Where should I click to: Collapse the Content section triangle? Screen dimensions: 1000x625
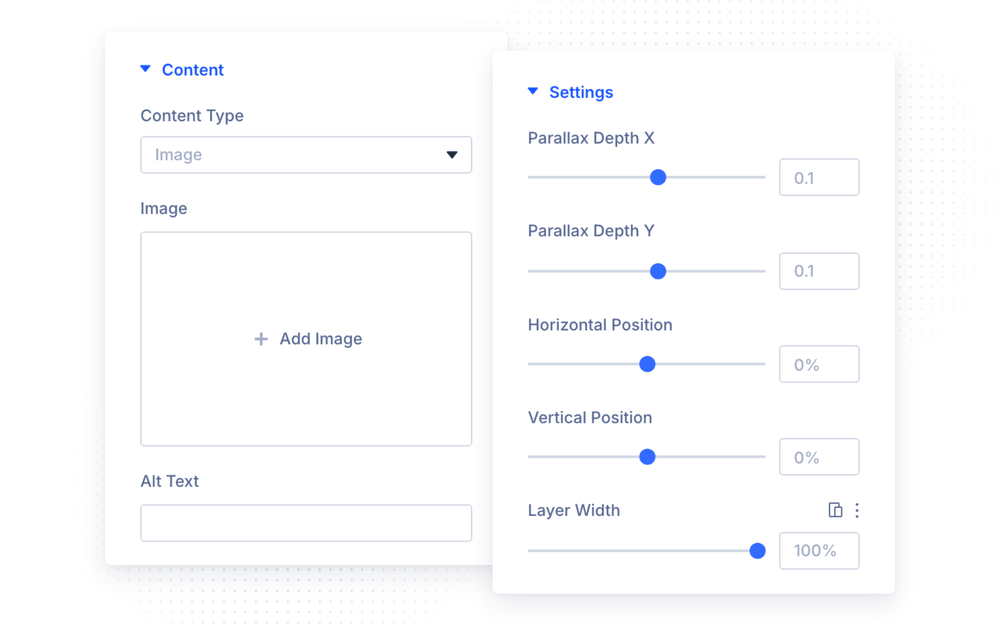coord(145,69)
